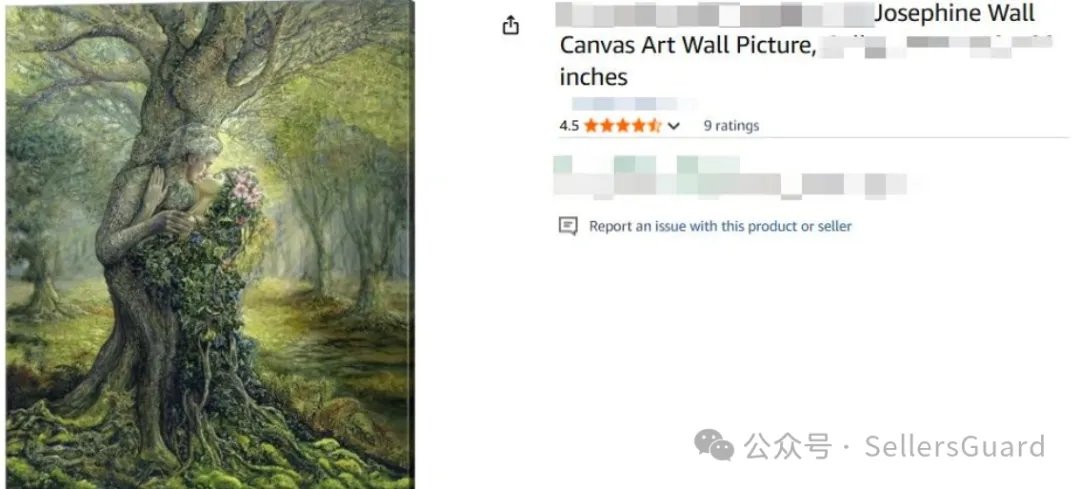Click the first orange rating star
The height and width of the screenshot is (489, 1080).
[x=591, y=126]
